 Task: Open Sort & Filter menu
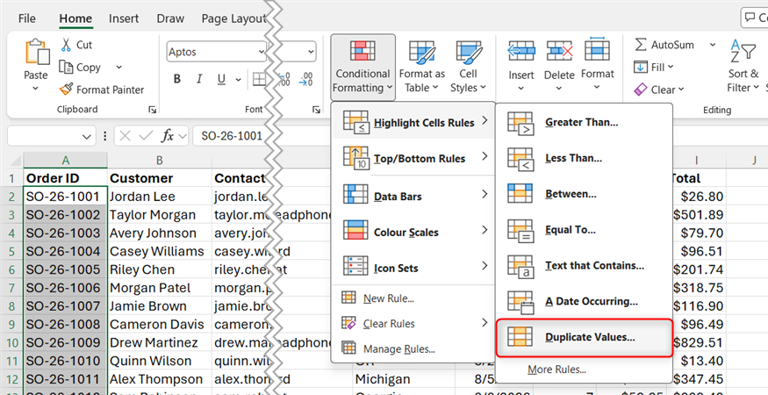point(743,67)
